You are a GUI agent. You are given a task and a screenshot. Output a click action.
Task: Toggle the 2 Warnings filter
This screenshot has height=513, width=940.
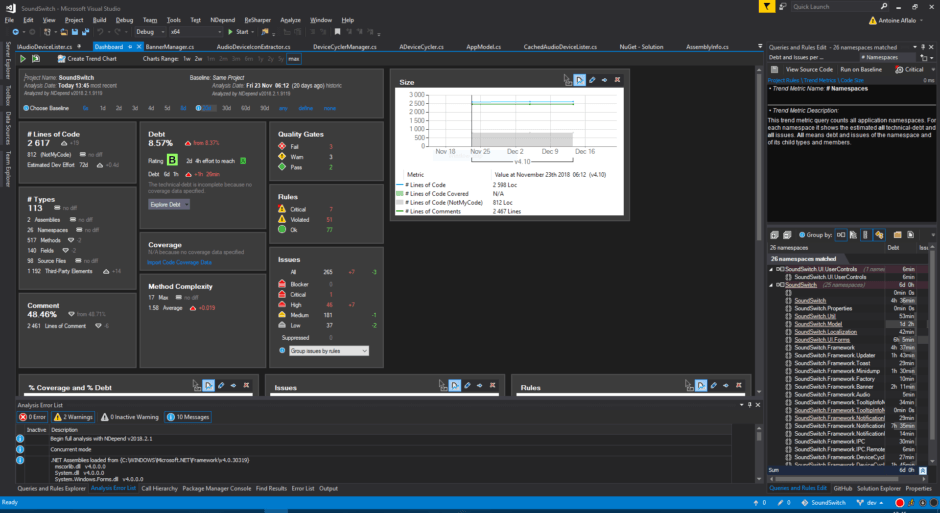pos(73,417)
